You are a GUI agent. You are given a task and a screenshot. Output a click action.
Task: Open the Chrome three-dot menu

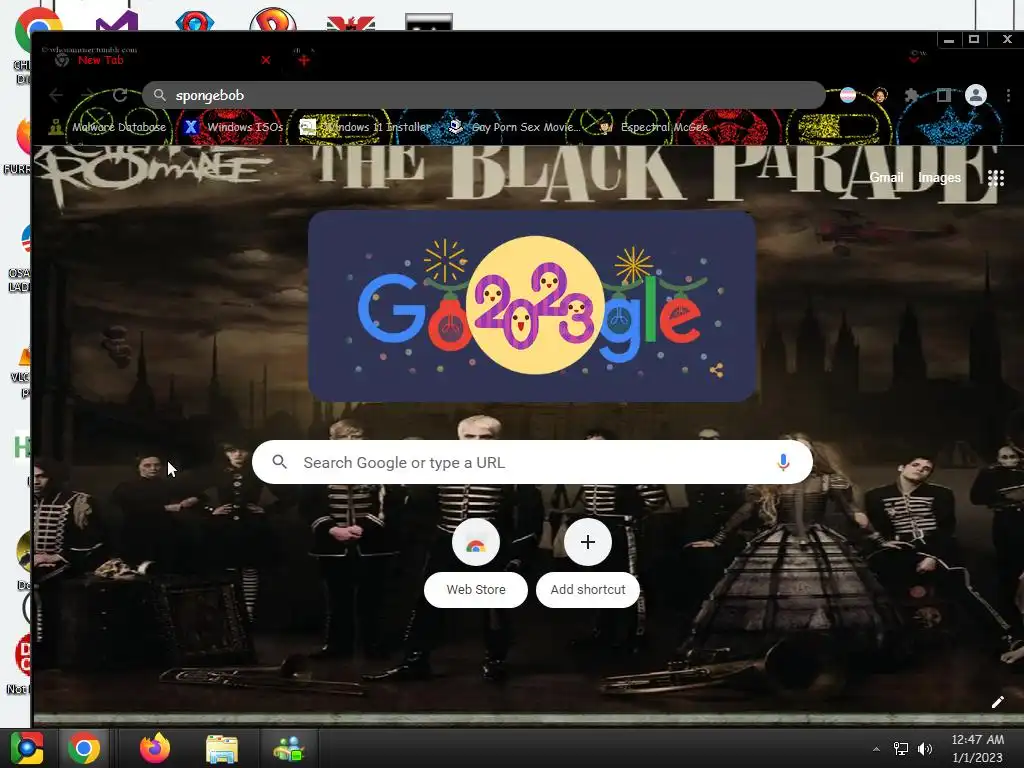tap(1008, 95)
